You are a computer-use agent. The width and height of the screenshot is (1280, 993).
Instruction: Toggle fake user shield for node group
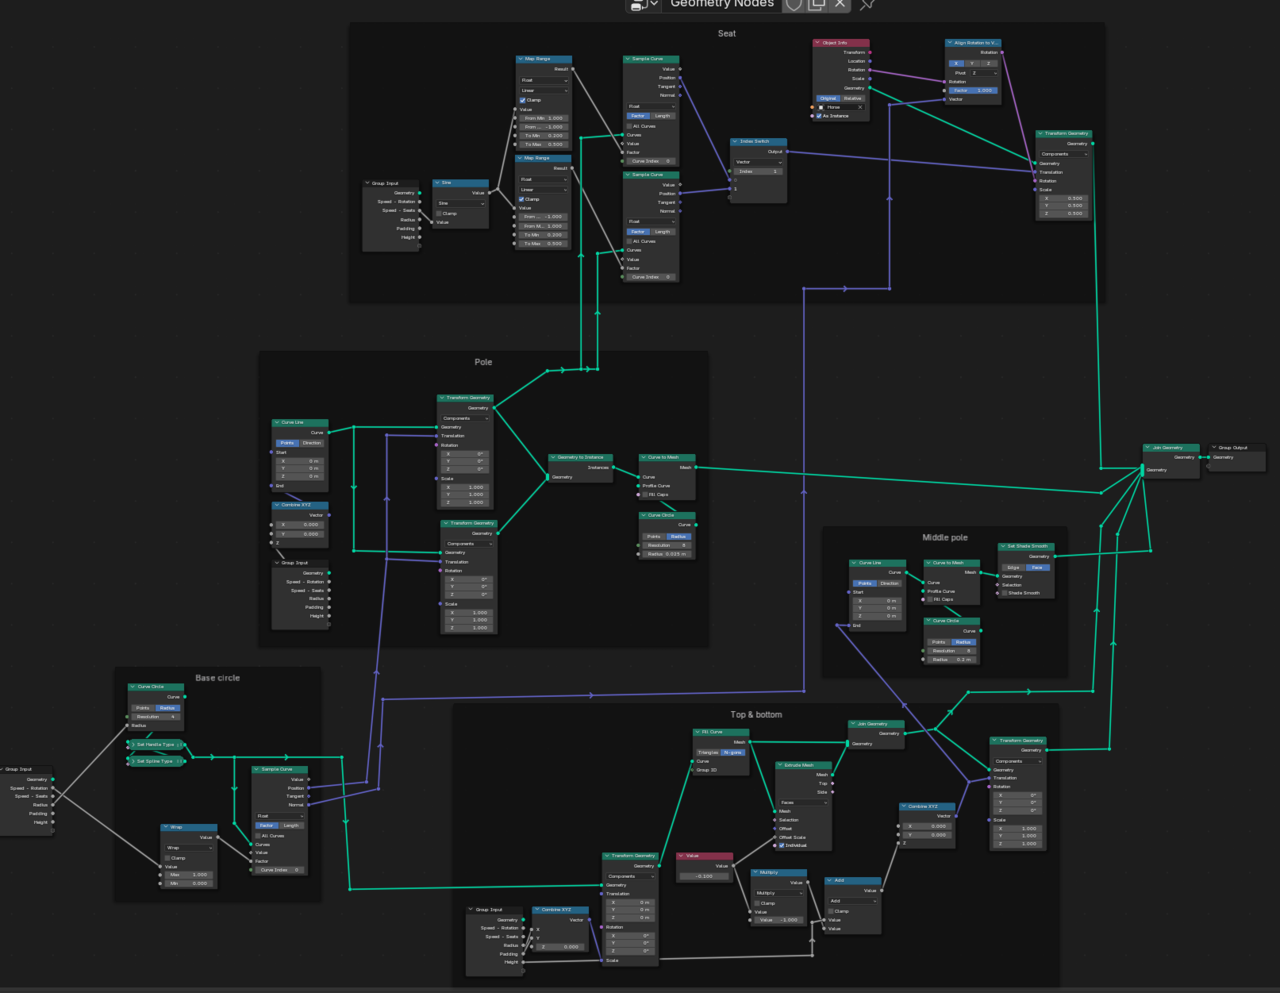pyautogui.click(x=794, y=4)
